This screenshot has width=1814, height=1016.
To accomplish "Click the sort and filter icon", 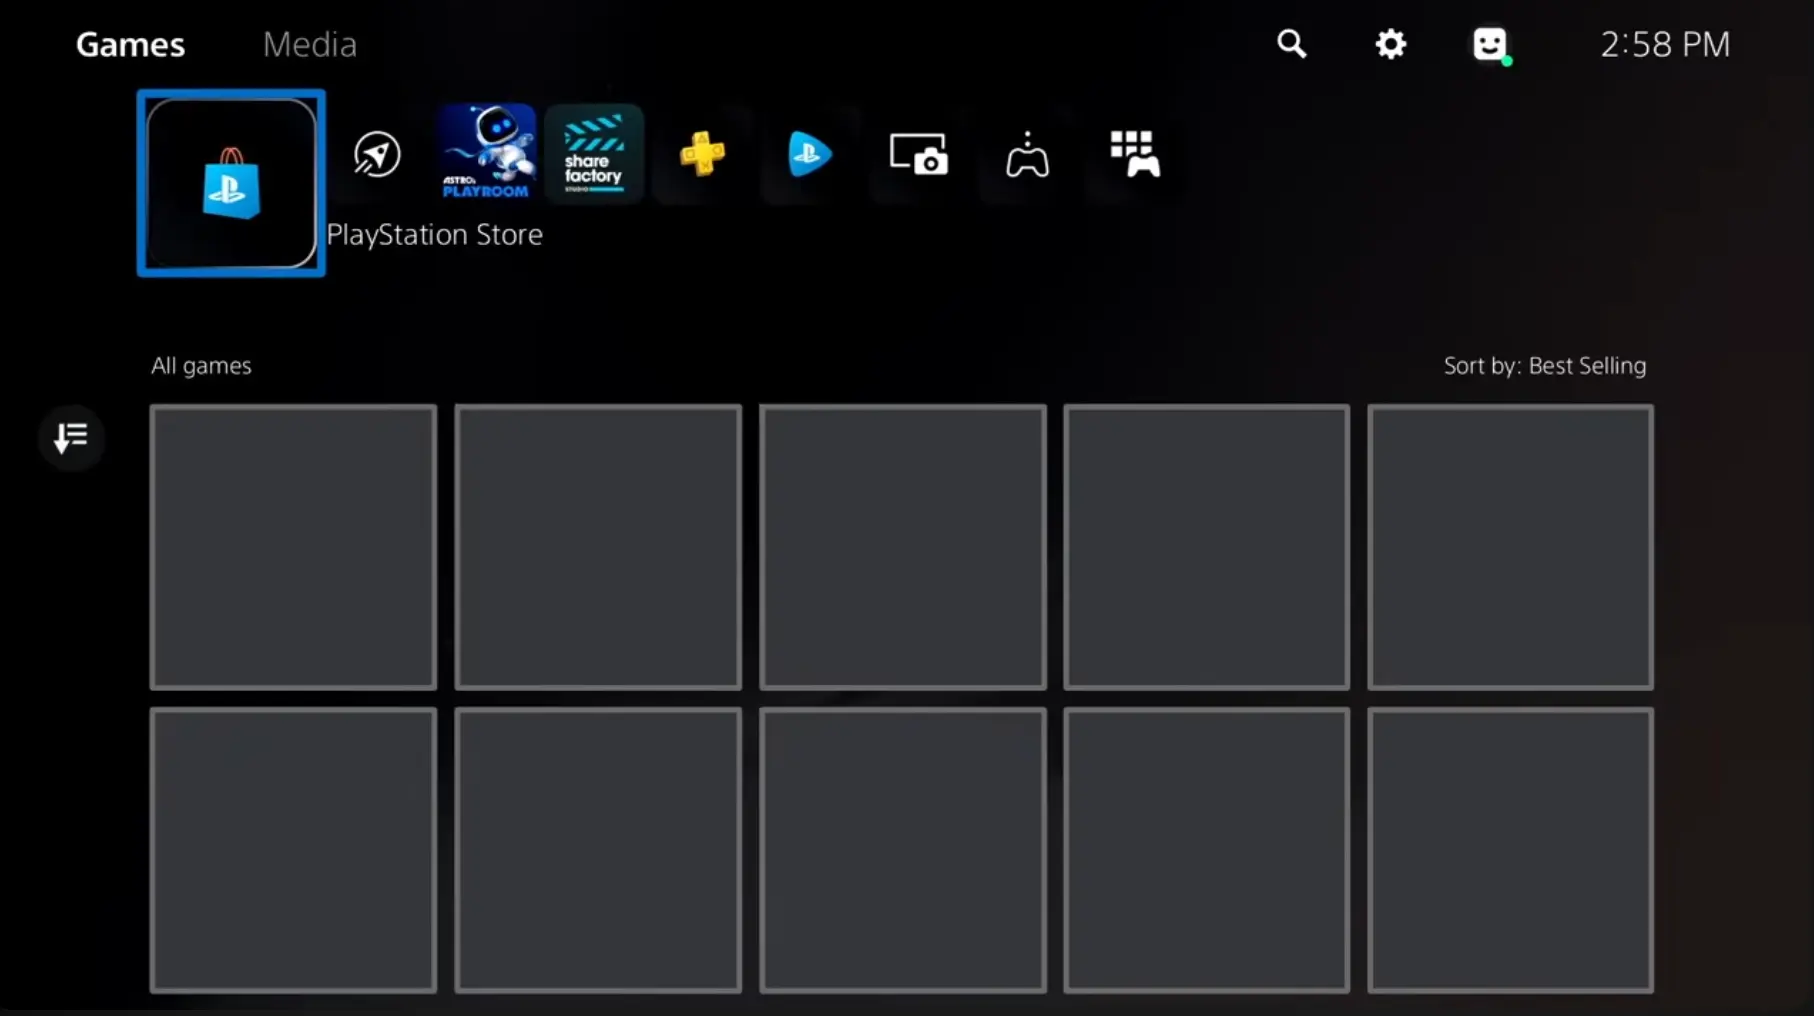I will pyautogui.click(x=71, y=437).
